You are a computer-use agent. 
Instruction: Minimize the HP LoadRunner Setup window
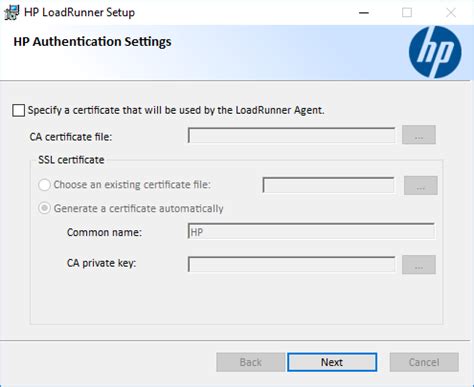pyautogui.click(x=364, y=13)
